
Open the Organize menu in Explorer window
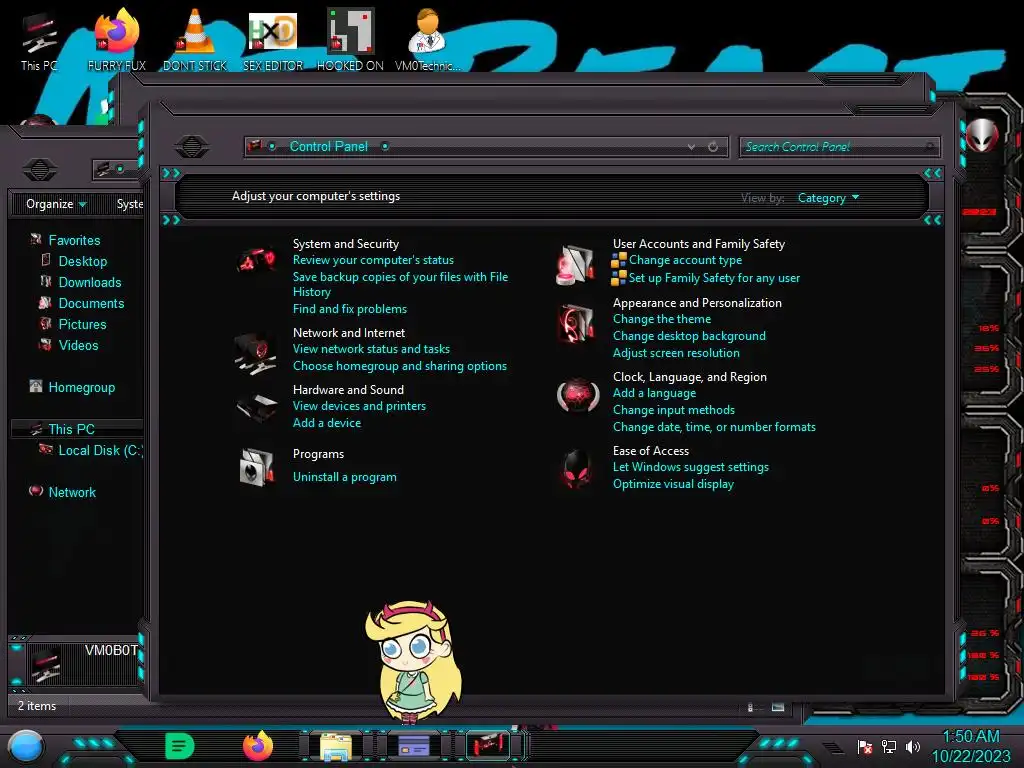pyautogui.click(x=56, y=204)
